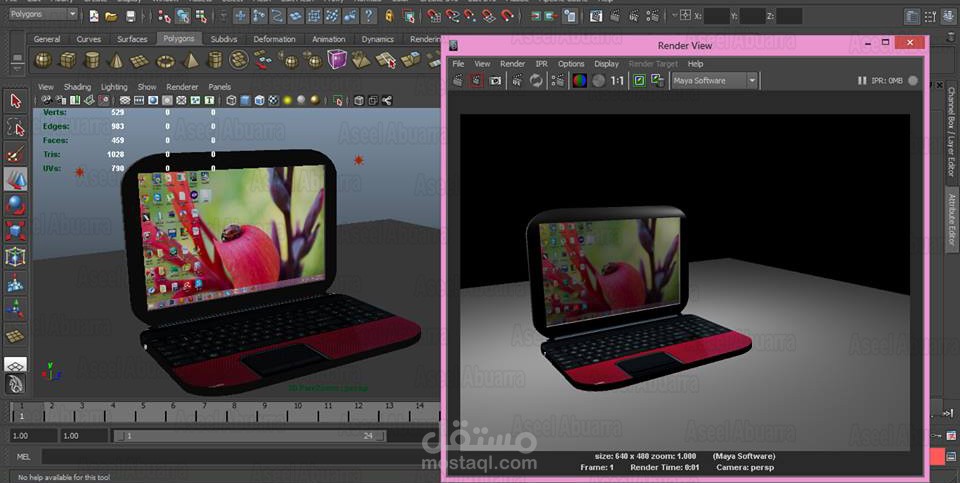Viewport: 960px width, 483px height.
Task: Select the Lasso tool in toolbox
Action: pyautogui.click(x=16, y=127)
